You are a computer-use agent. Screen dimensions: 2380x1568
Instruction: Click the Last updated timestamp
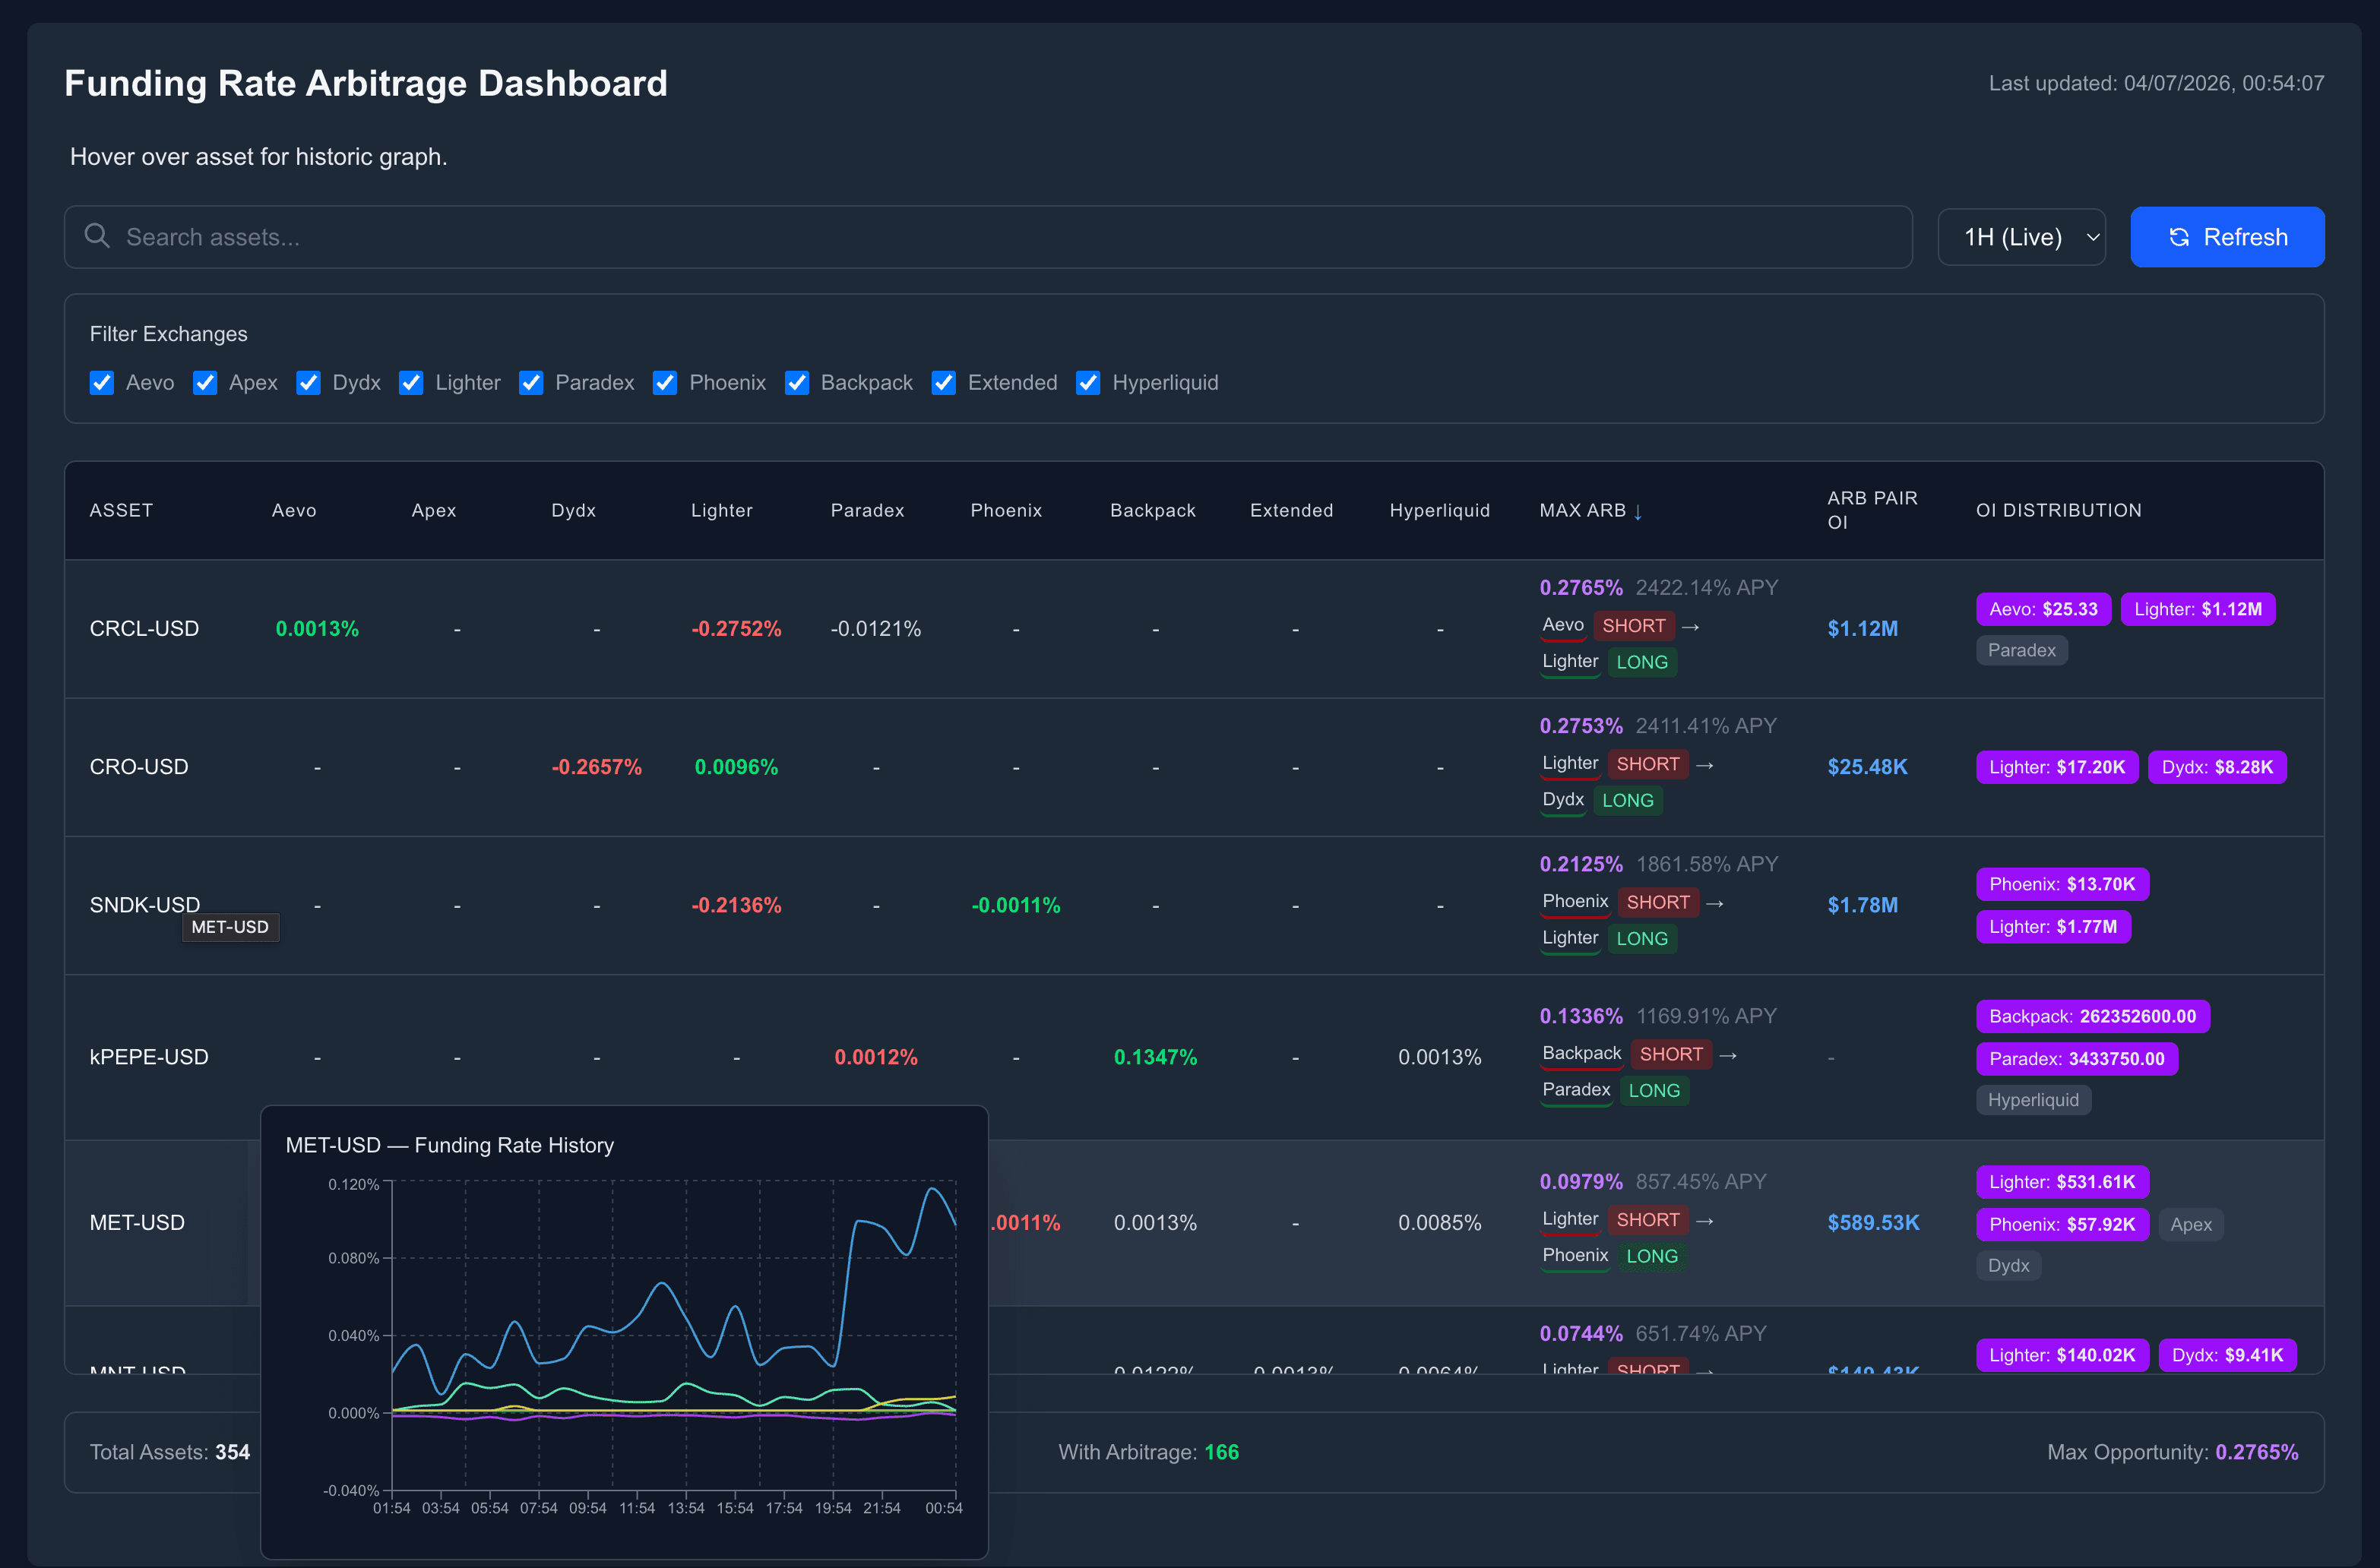(x=2156, y=83)
